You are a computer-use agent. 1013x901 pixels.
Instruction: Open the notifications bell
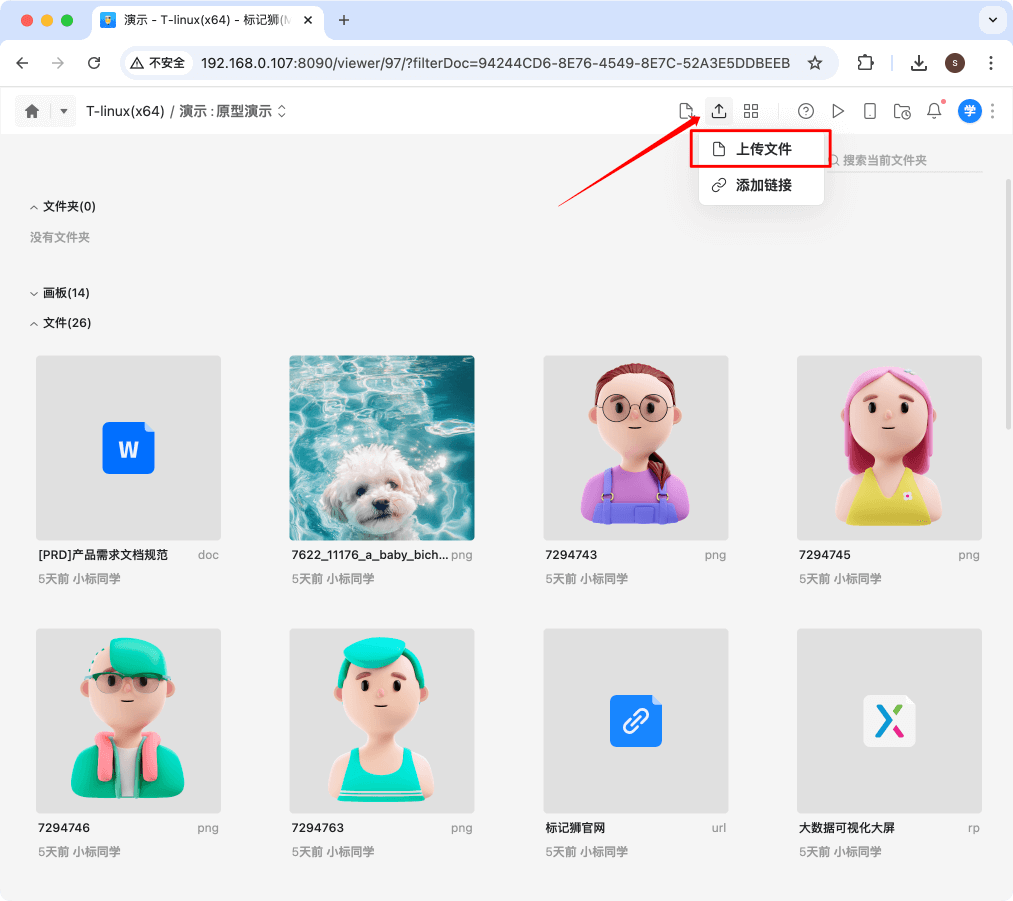coord(934,111)
